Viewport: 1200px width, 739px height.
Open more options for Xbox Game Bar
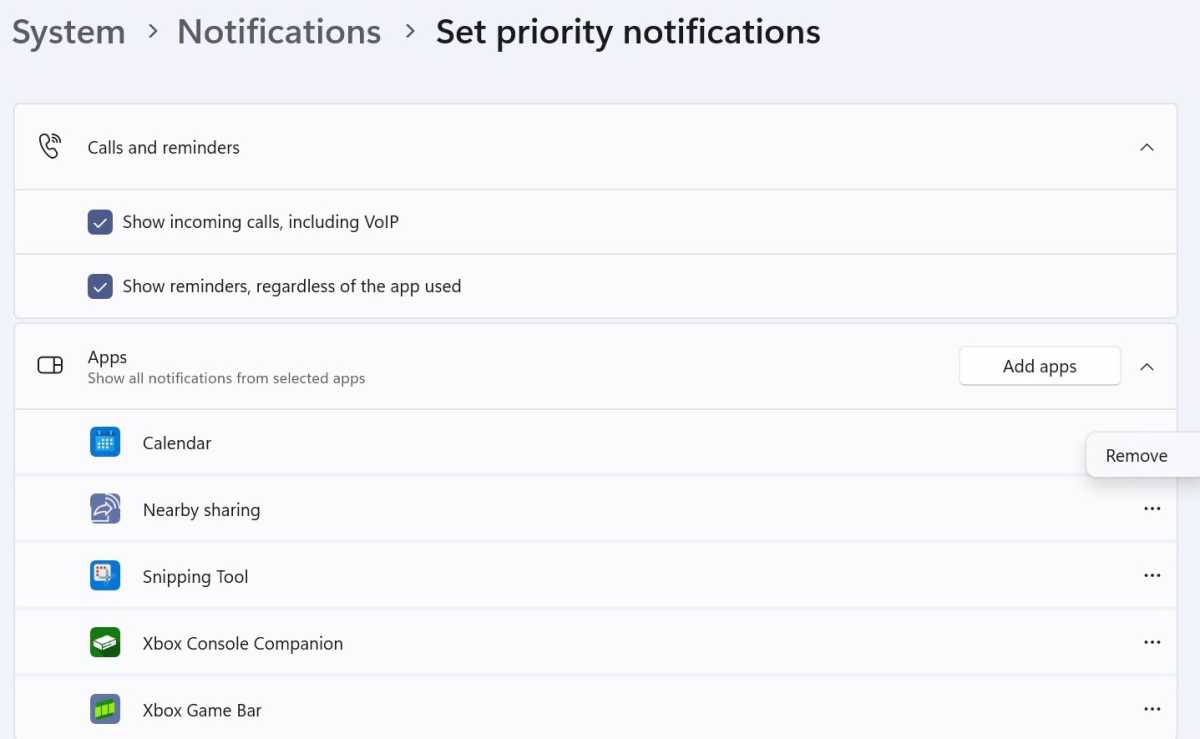point(1152,710)
